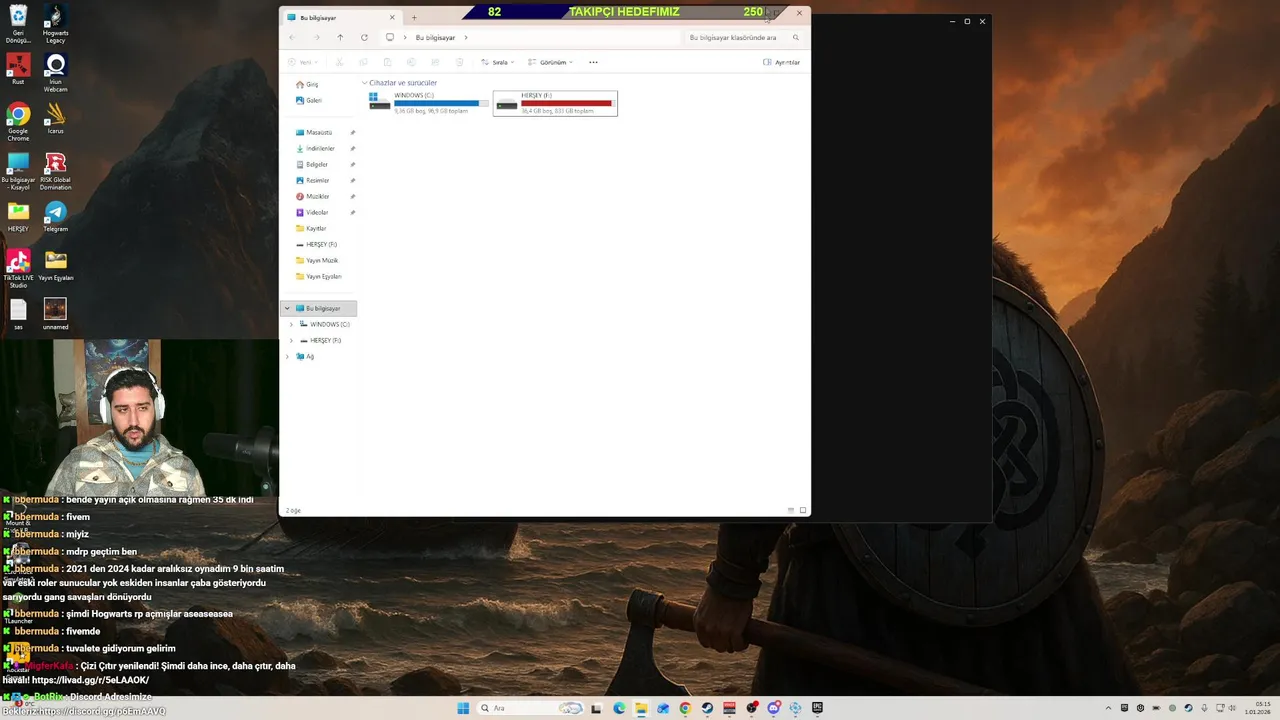The width and height of the screenshot is (1280, 720).
Task: Expand HERŞEY (F:) tree node
Action: (291, 340)
